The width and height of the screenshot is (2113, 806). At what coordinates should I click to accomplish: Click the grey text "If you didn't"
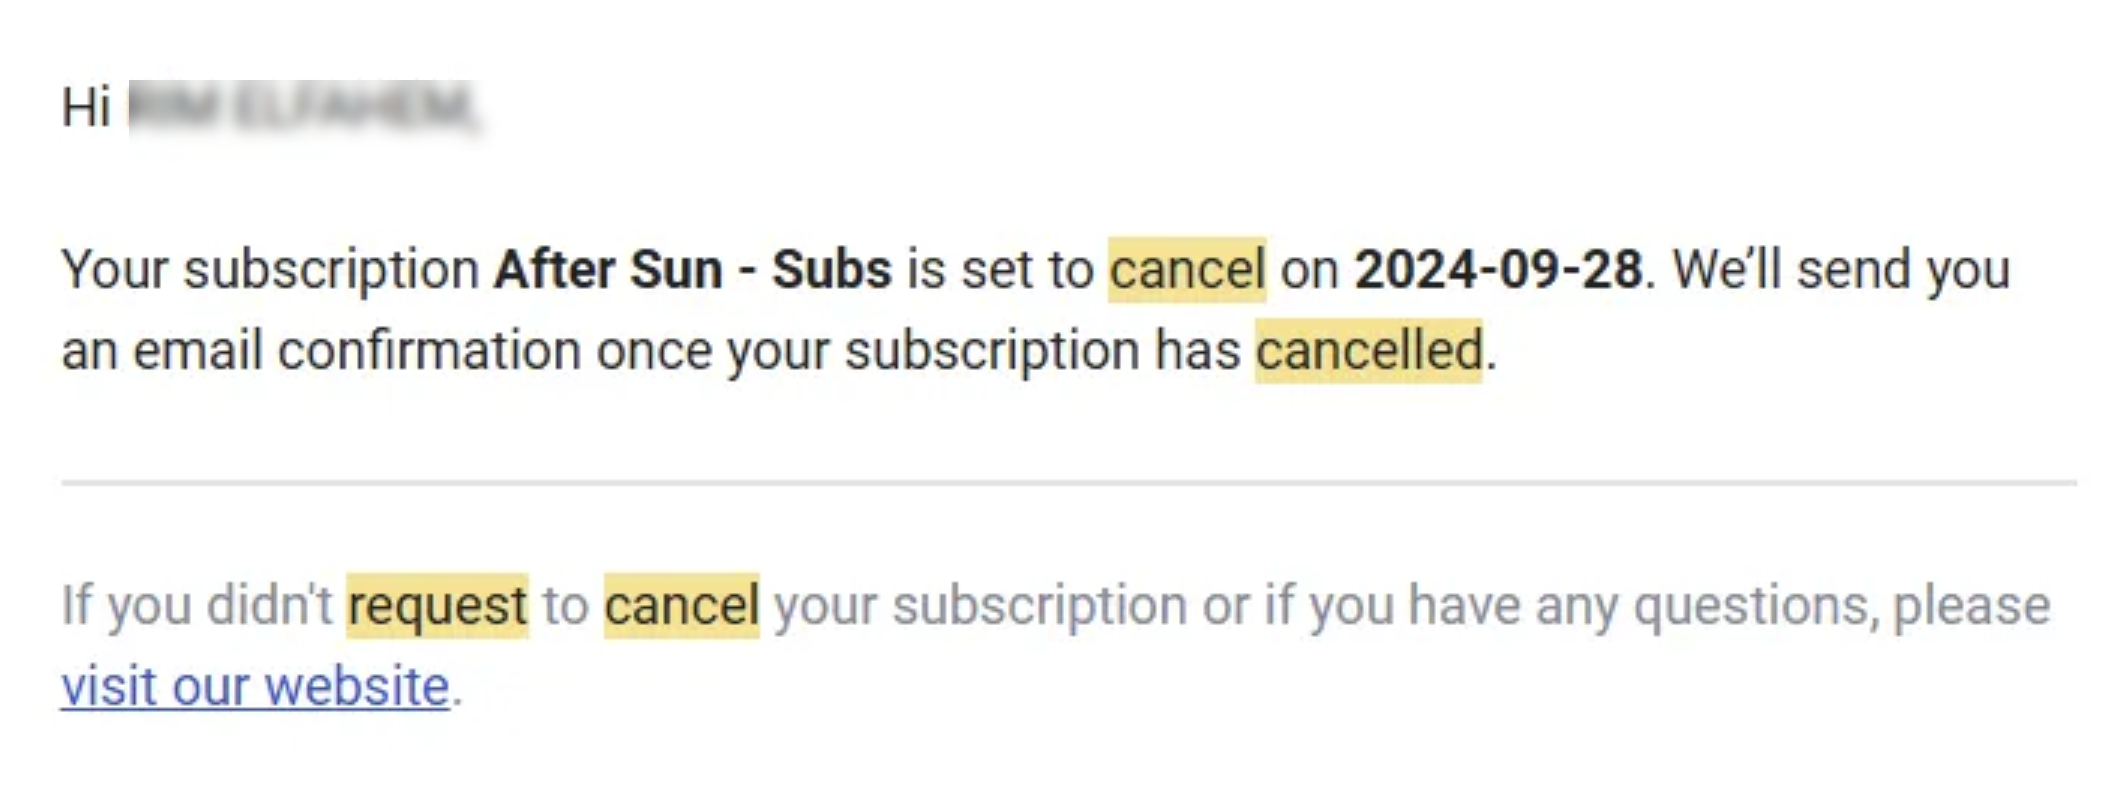point(196,606)
